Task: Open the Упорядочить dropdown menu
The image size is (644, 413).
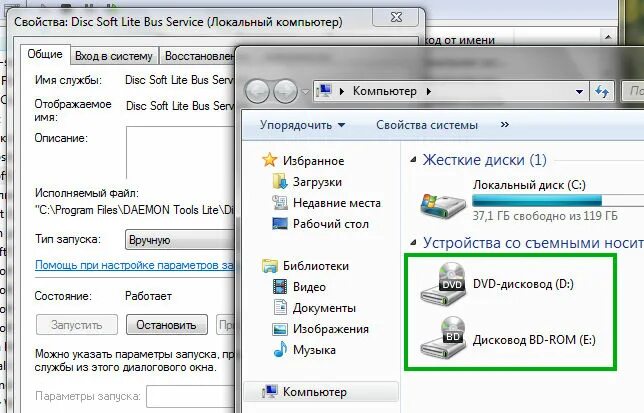Action: 302,125
